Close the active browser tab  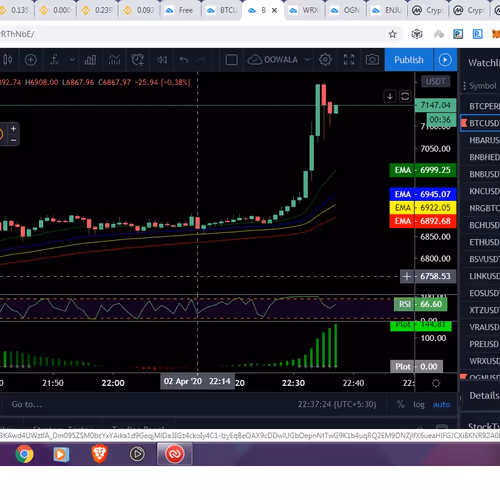(x=274, y=11)
